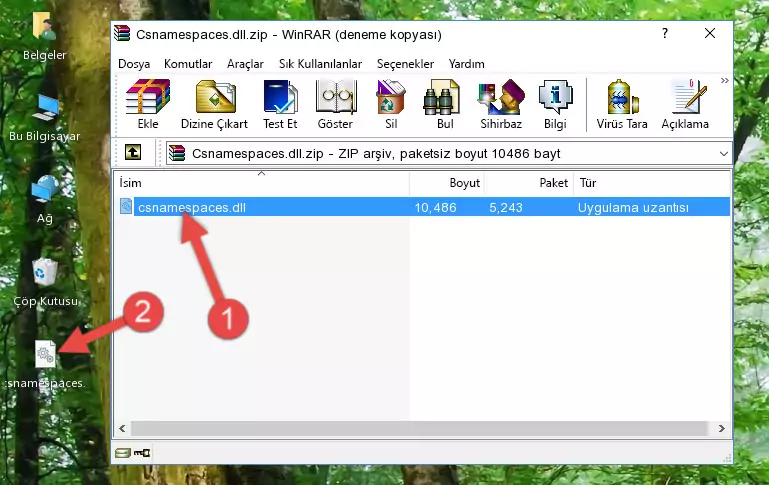Click the horizontal scrollbar right arrow

point(721,428)
